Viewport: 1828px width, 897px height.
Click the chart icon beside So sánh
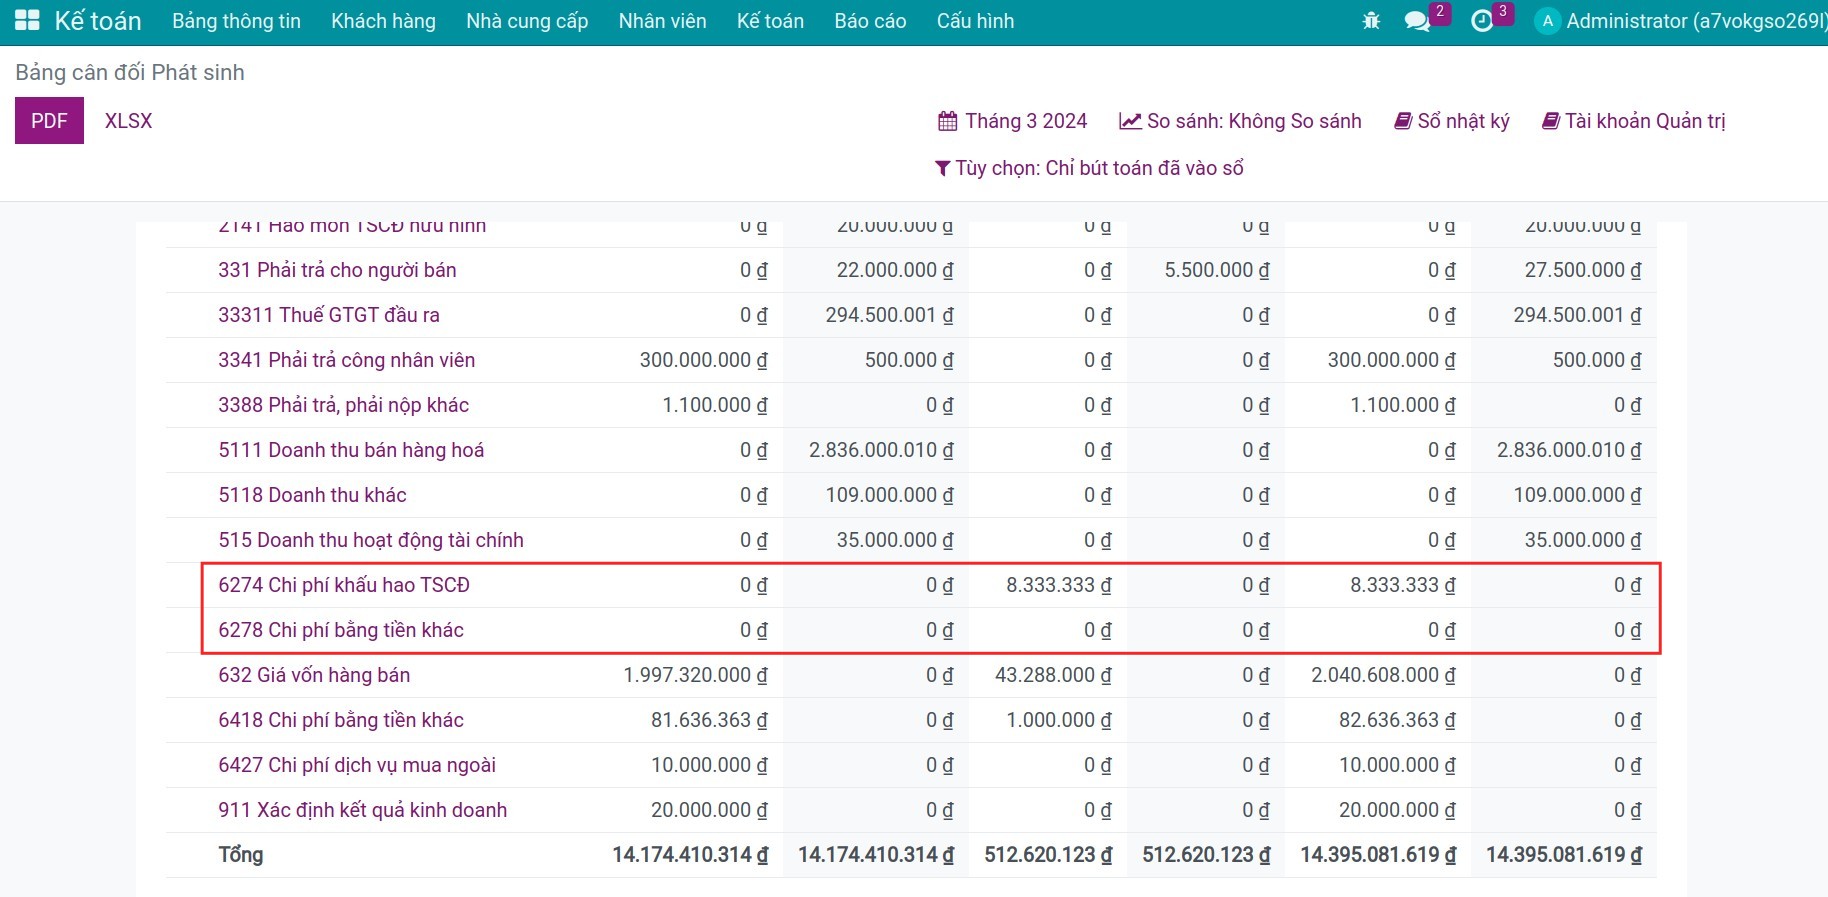1130,122
